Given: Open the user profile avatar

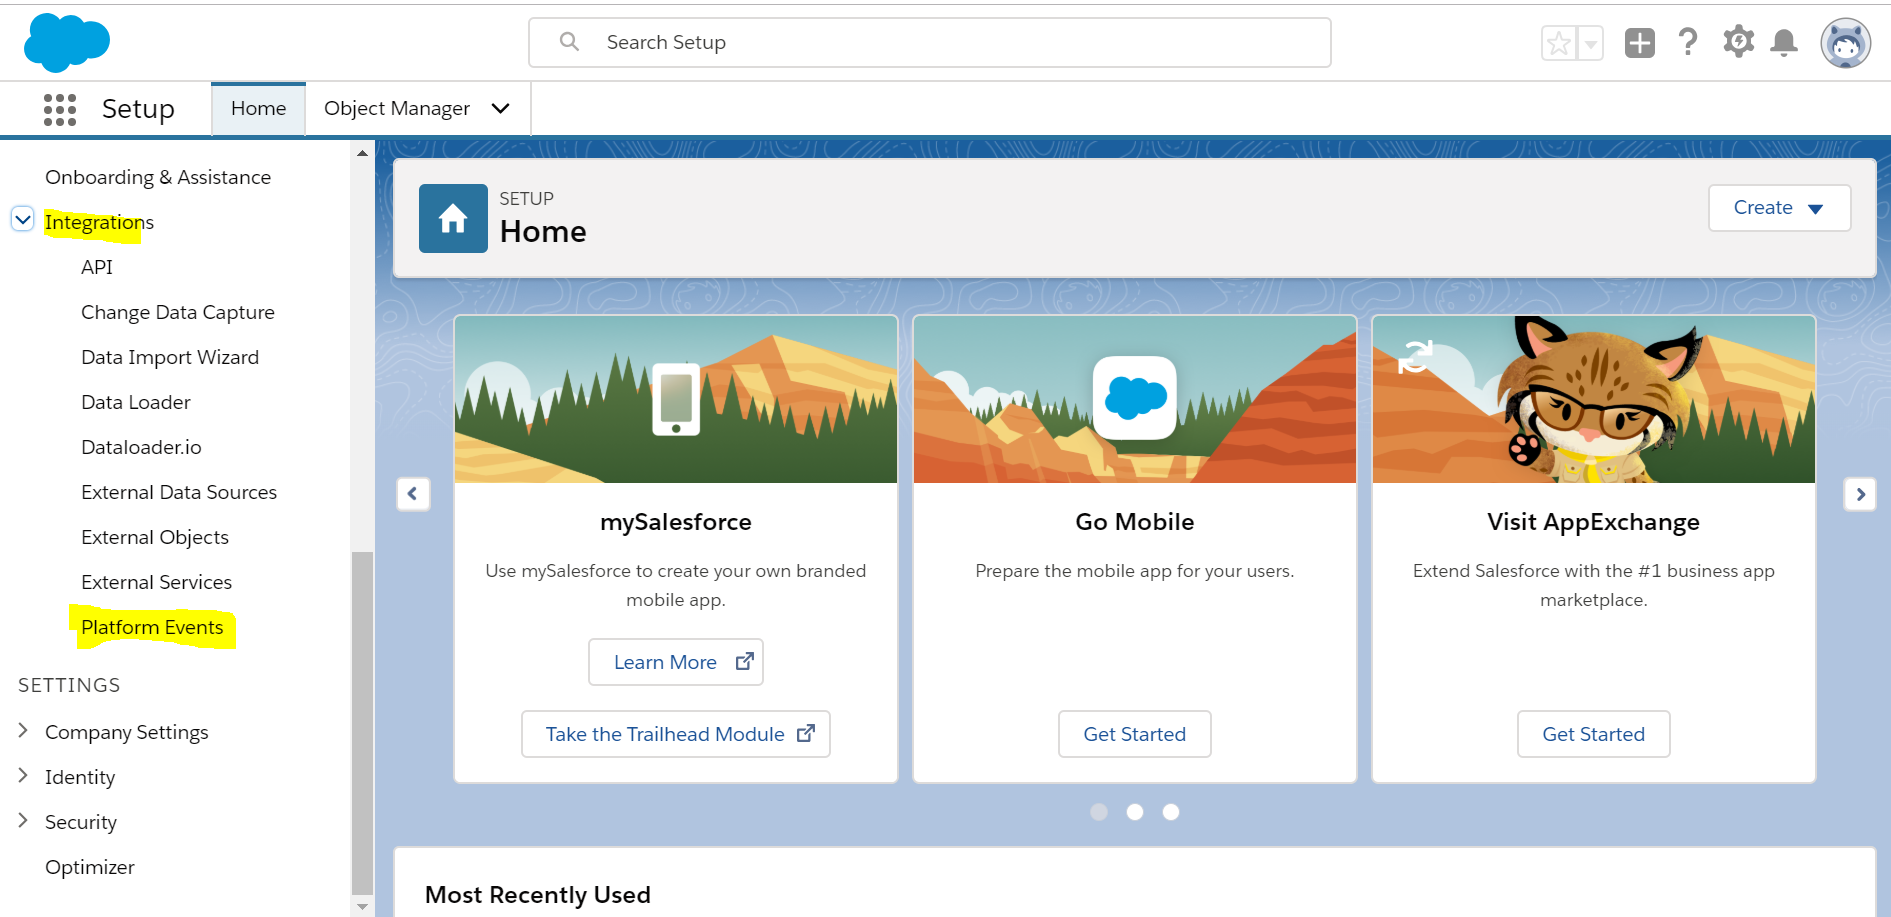Looking at the screenshot, I should pos(1845,43).
